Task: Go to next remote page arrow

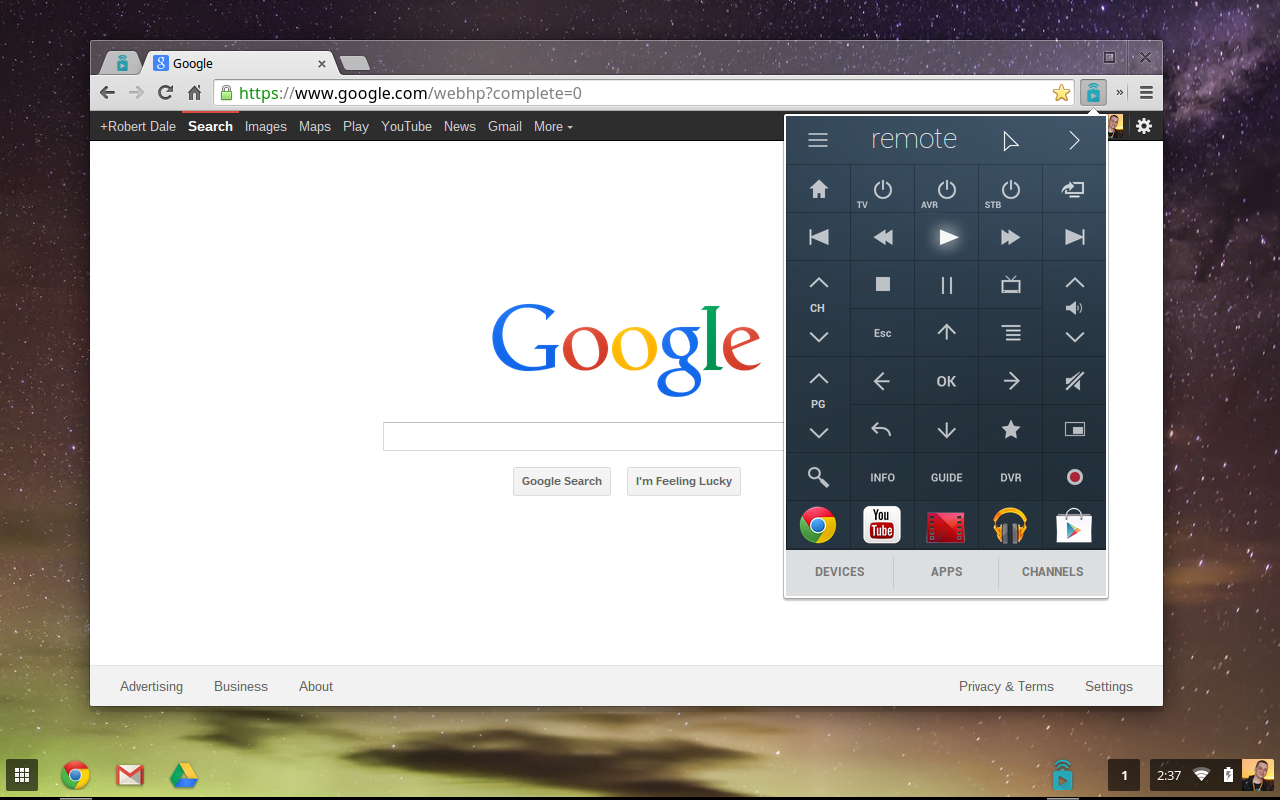Action: [1074, 141]
